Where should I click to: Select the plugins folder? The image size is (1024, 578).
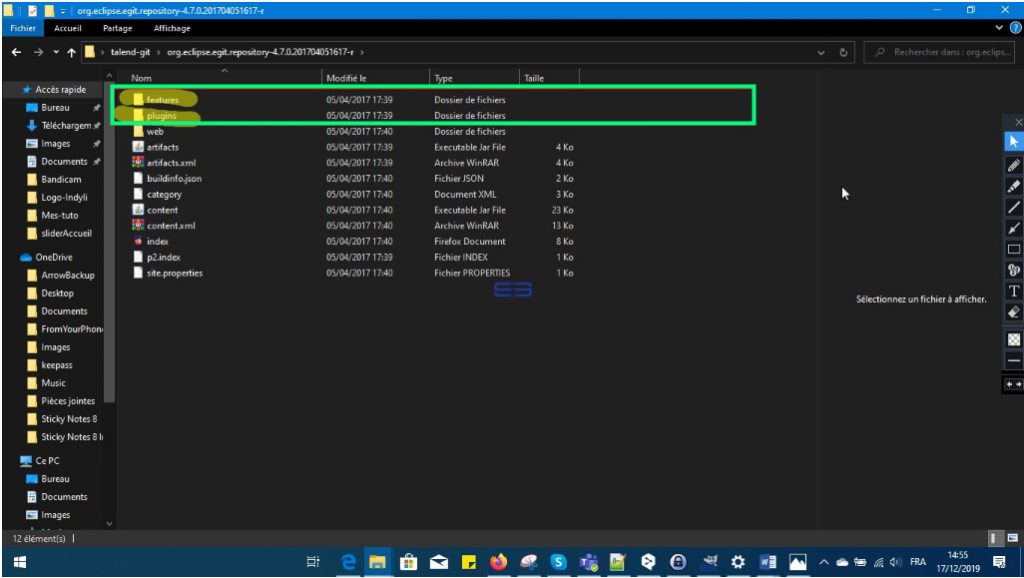coord(161,116)
